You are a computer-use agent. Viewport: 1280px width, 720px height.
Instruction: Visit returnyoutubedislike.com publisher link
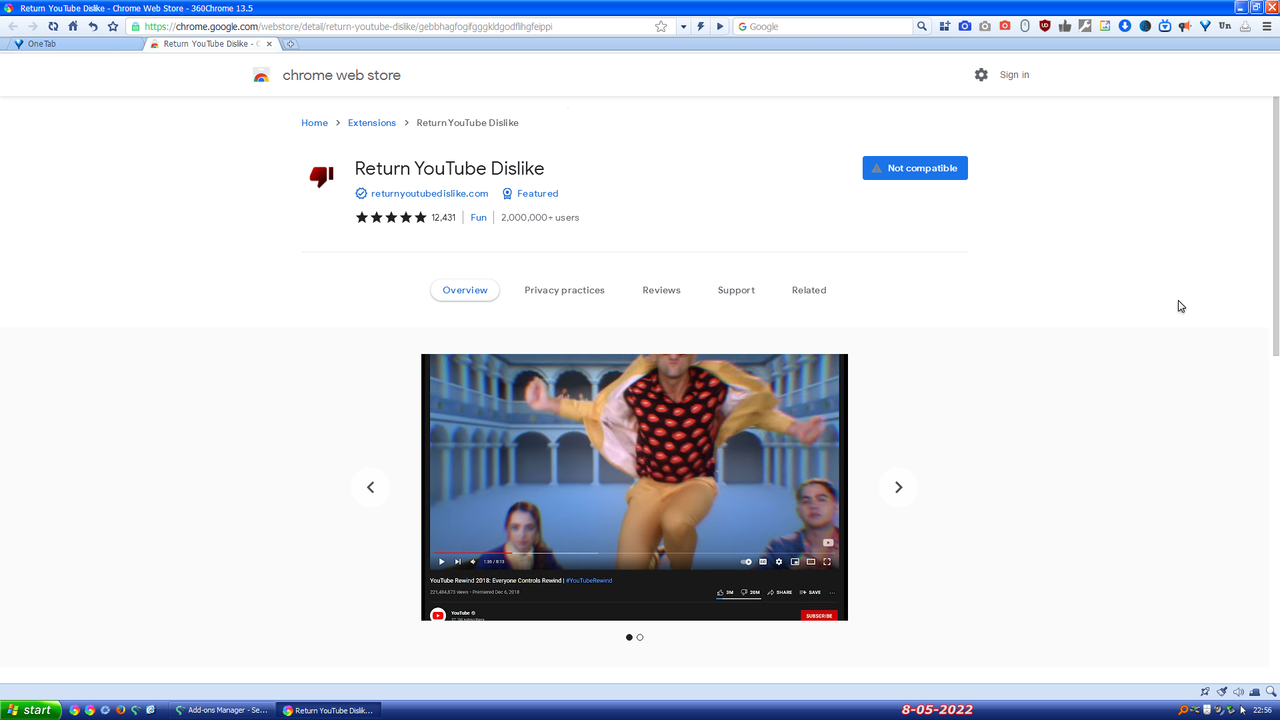pos(429,194)
